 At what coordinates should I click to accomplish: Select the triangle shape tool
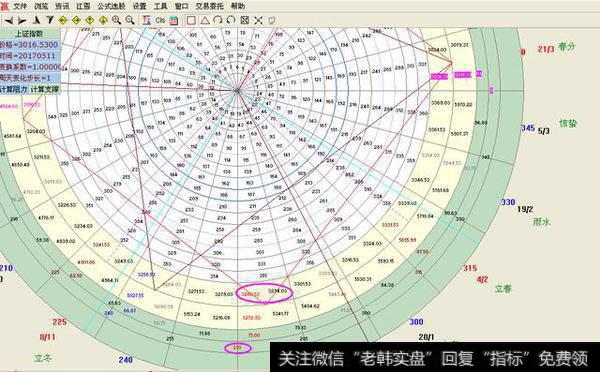coord(205,20)
